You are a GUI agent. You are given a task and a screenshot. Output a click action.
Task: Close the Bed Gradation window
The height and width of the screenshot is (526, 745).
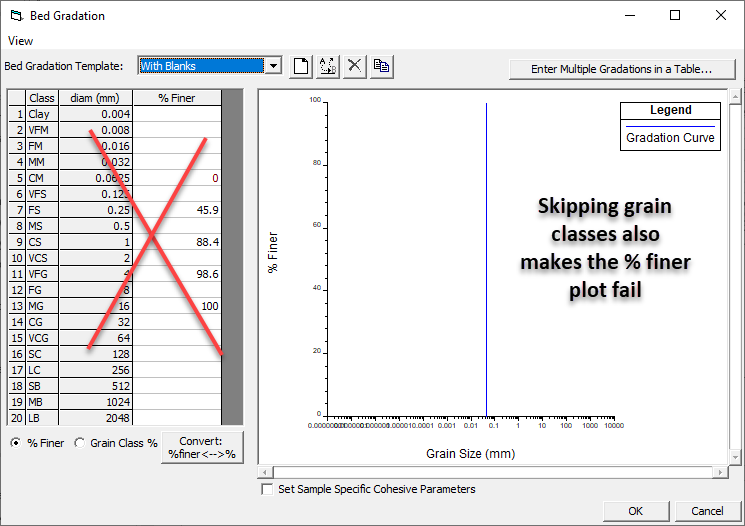click(720, 16)
